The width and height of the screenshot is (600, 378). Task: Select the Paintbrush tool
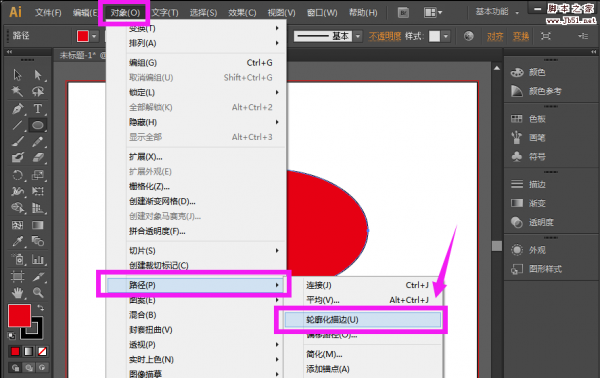click(18, 142)
